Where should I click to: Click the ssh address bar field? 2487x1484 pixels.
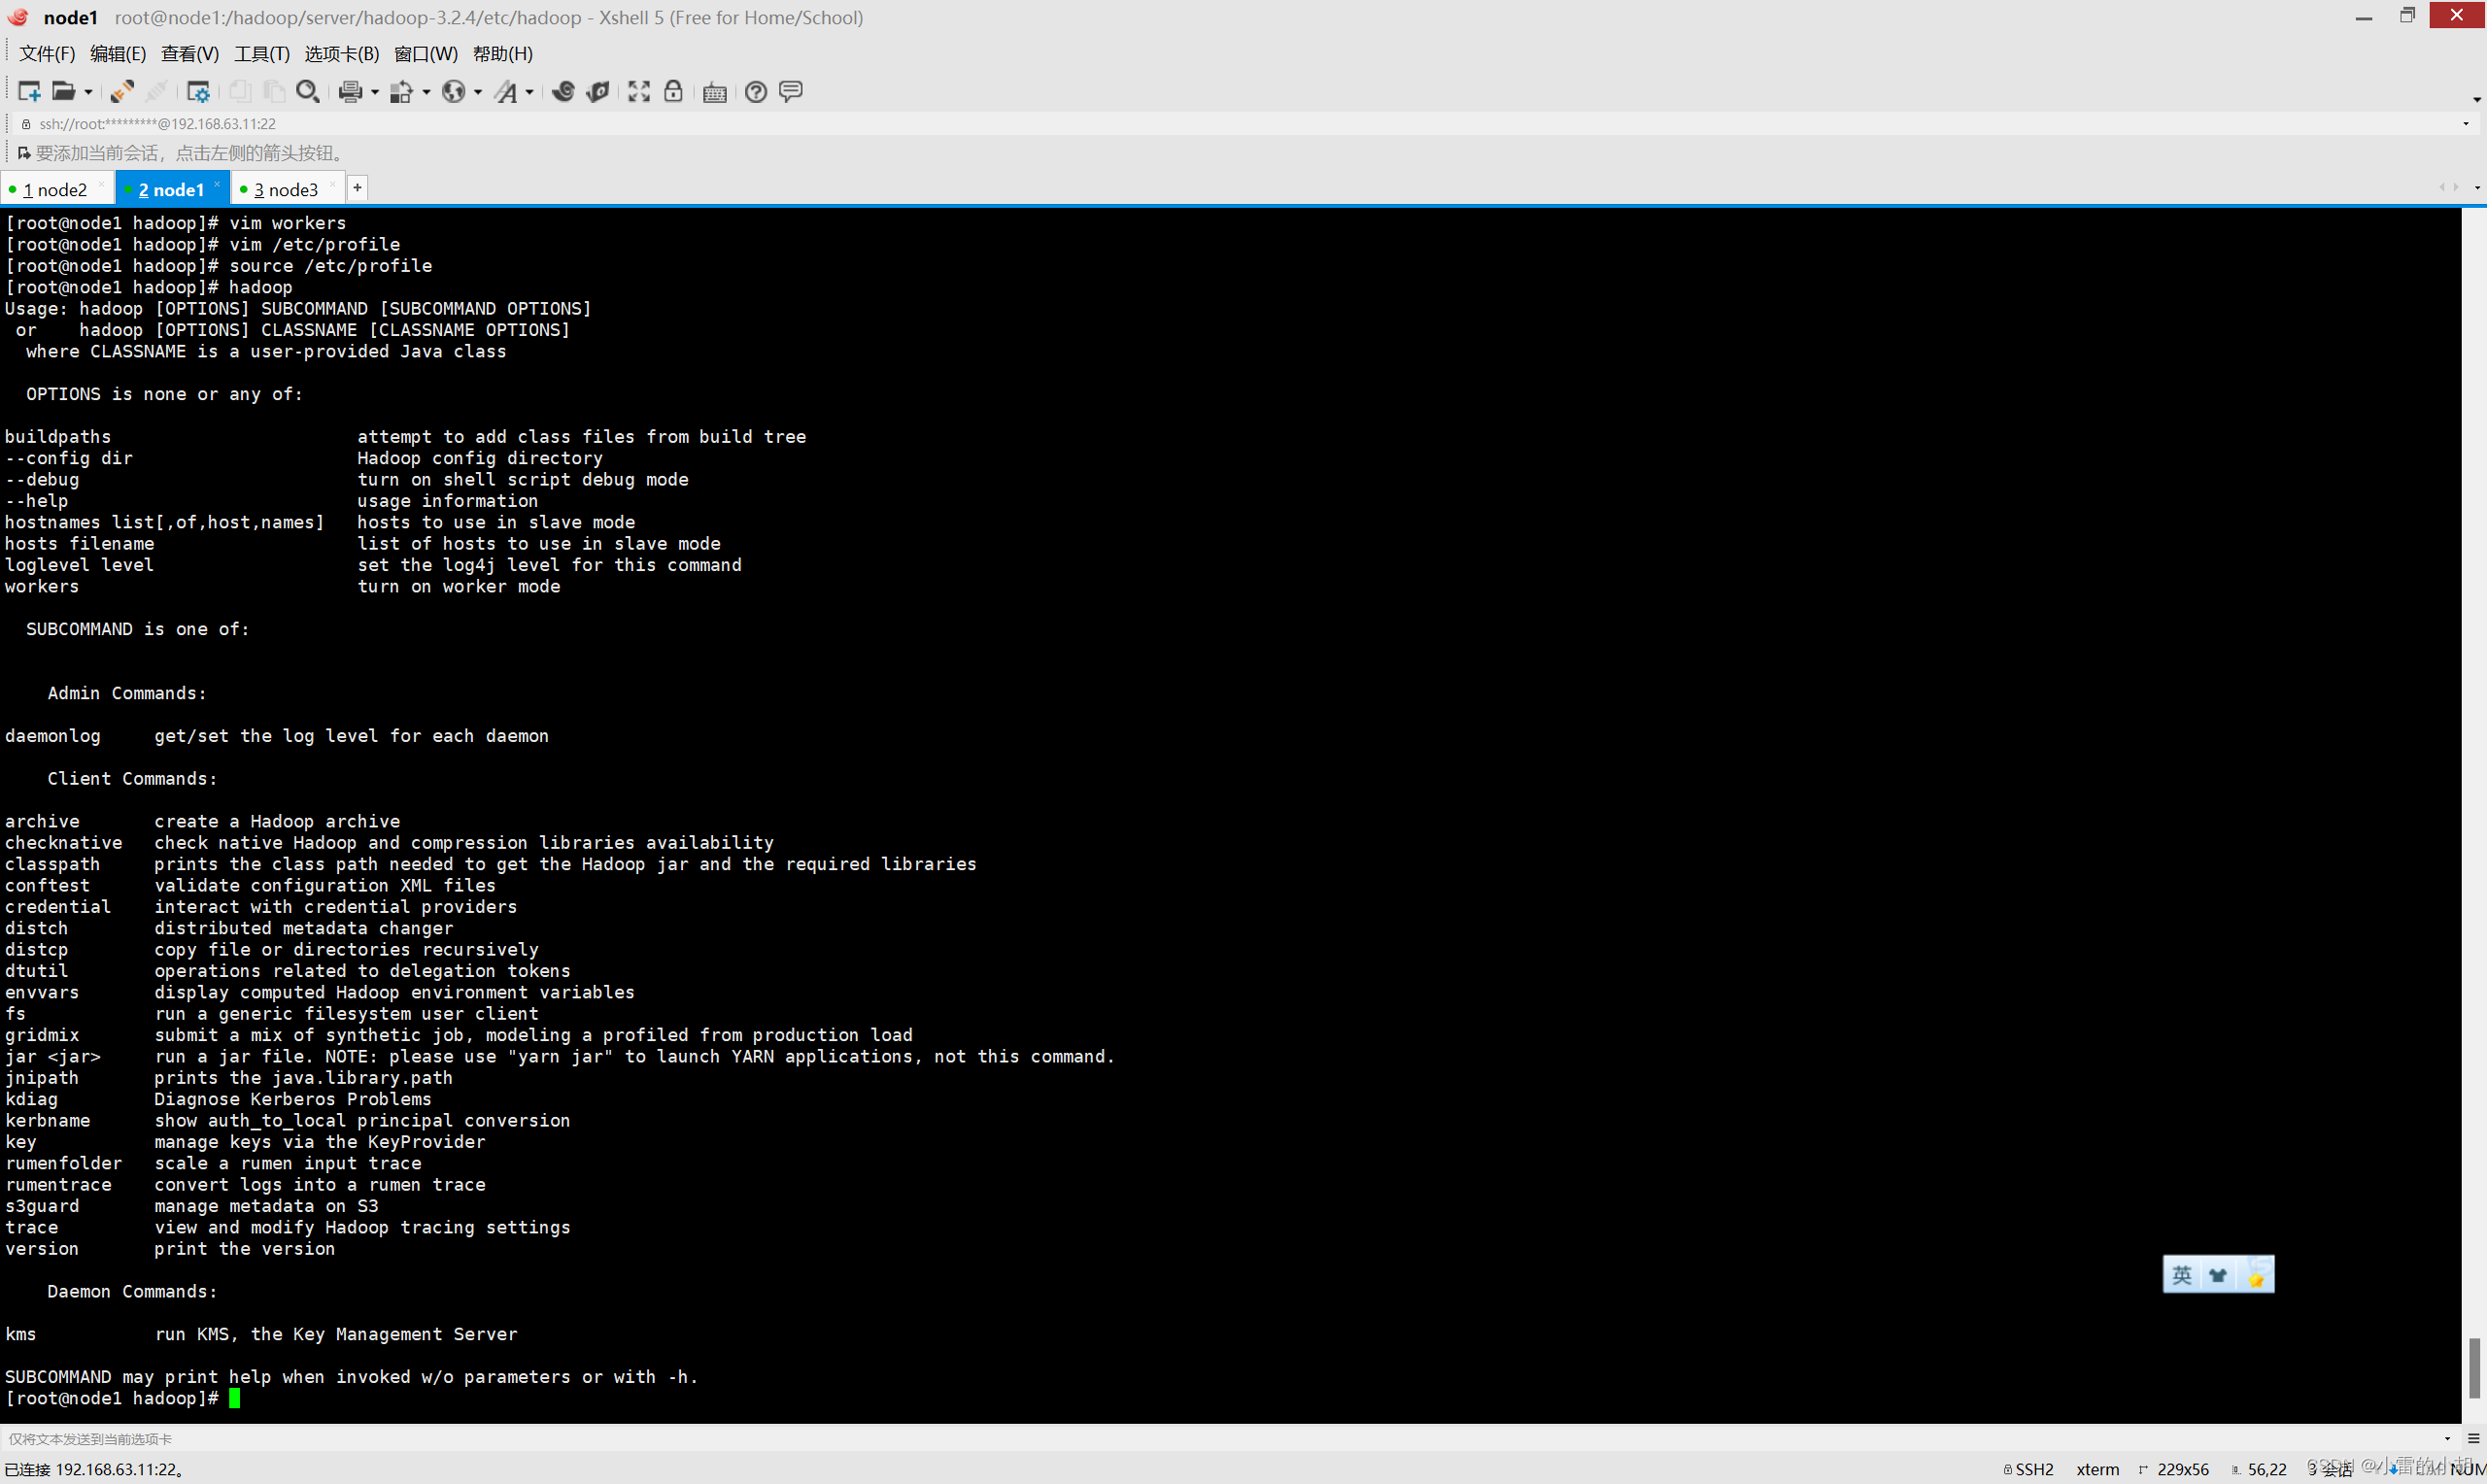click(1240, 124)
